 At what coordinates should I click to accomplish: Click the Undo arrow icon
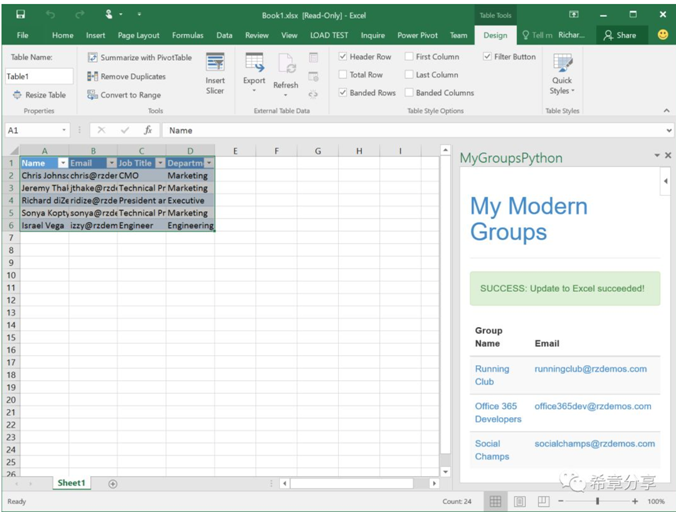[50, 15]
